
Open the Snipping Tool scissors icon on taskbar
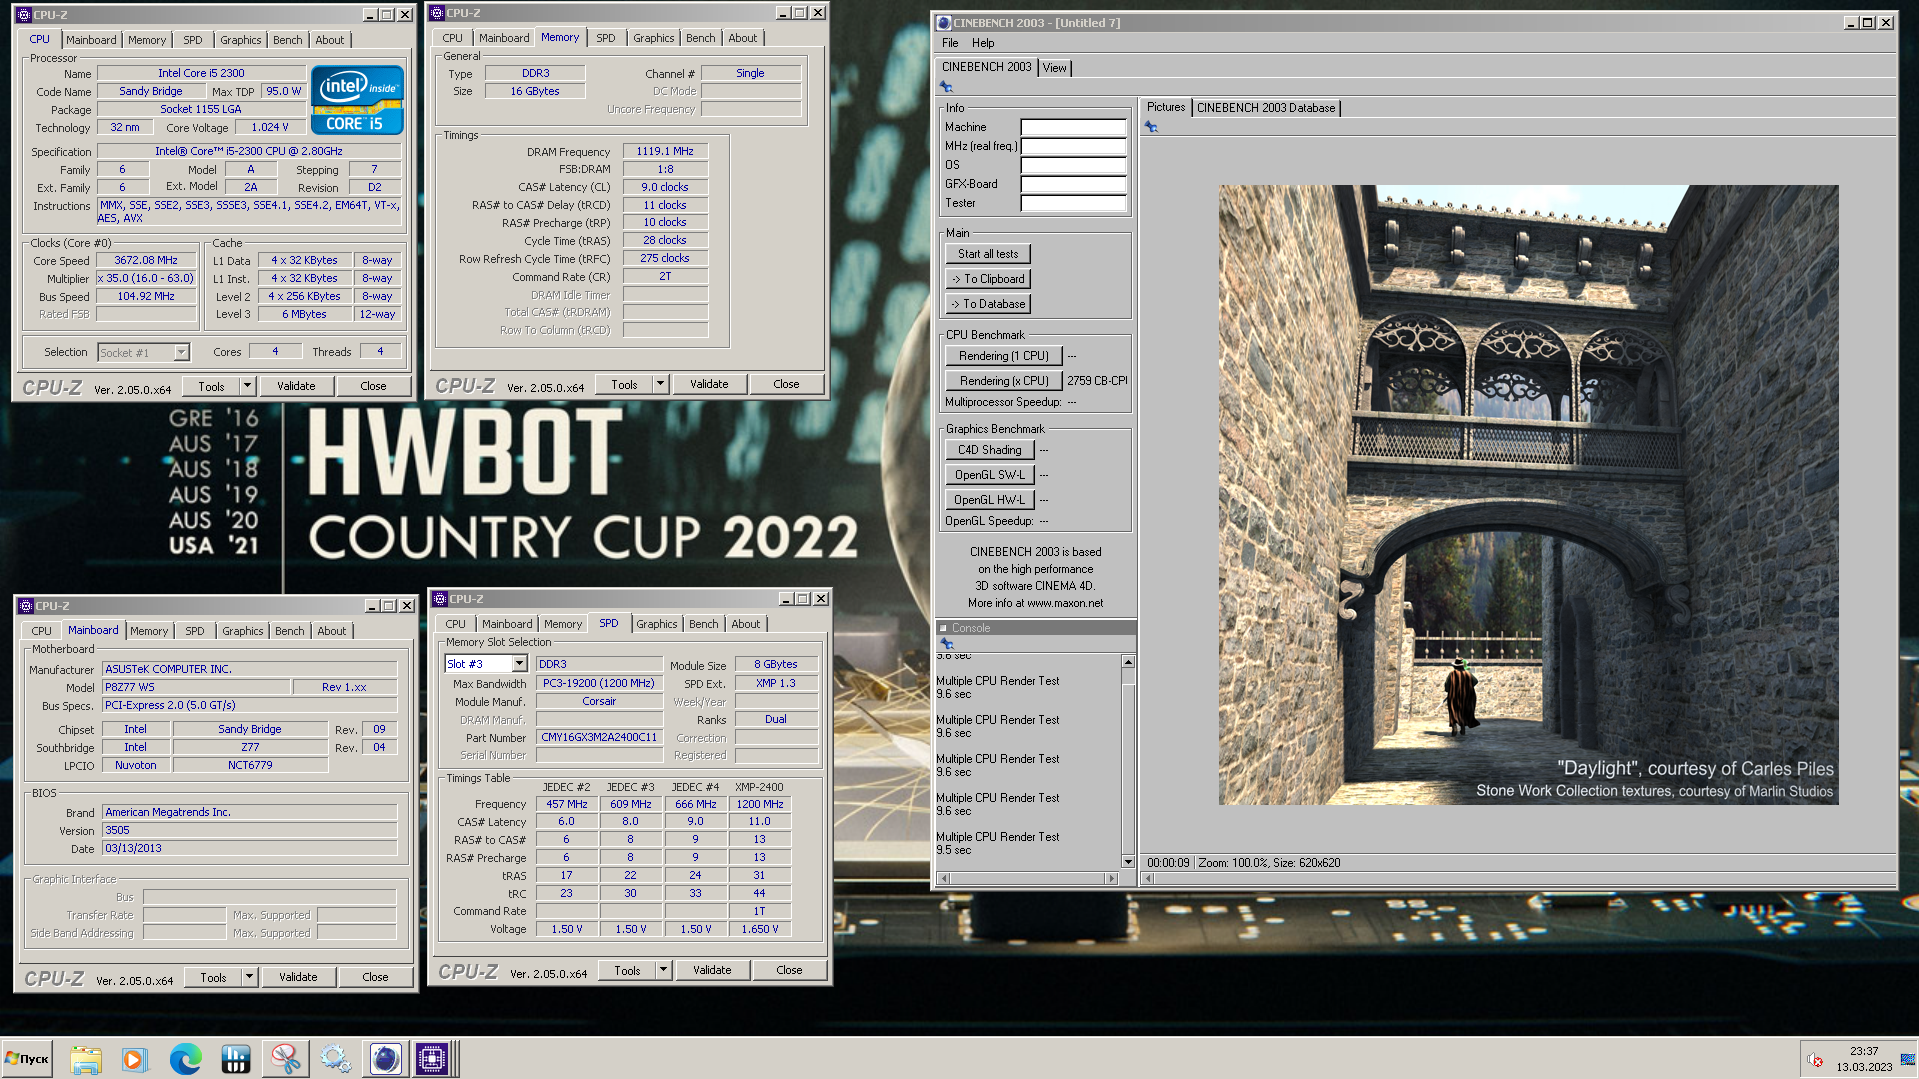click(x=285, y=1058)
